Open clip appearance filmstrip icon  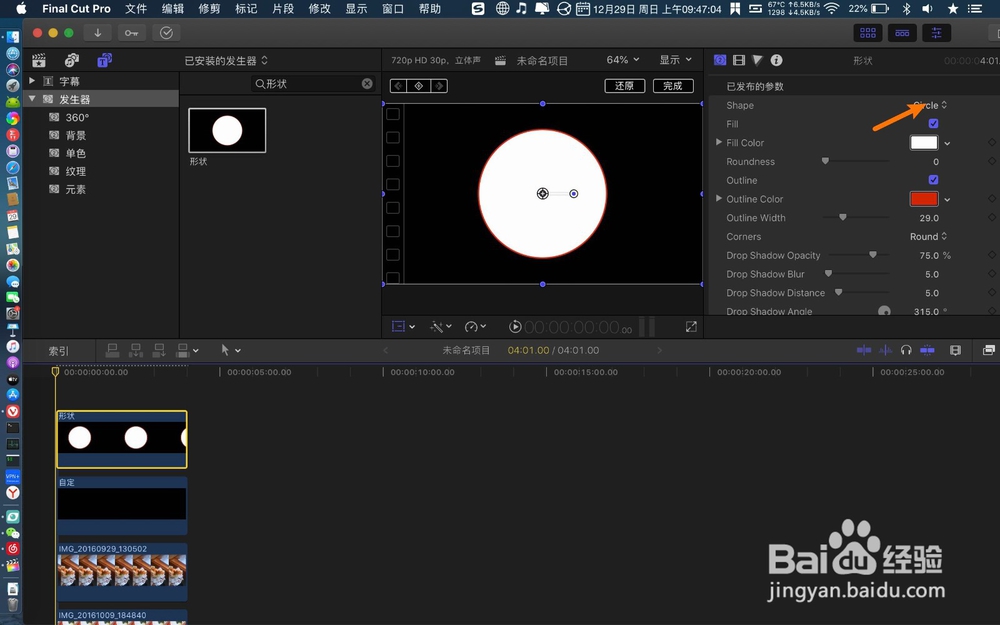click(x=955, y=350)
